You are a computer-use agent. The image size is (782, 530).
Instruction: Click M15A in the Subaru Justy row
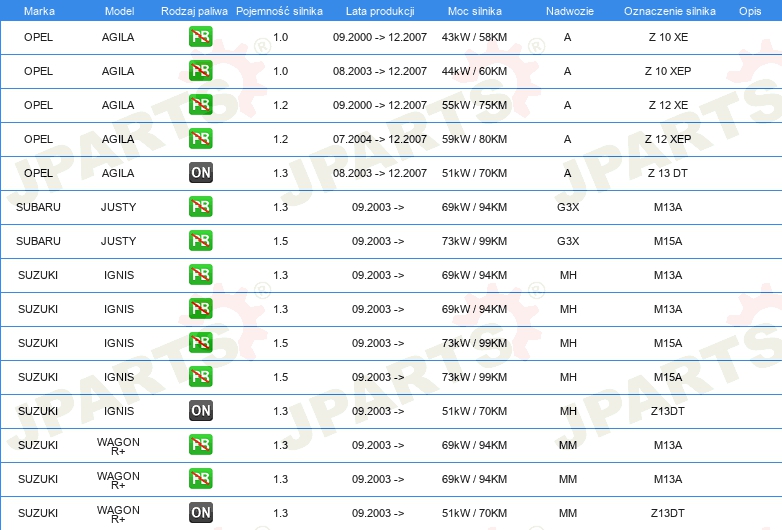(668, 241)
